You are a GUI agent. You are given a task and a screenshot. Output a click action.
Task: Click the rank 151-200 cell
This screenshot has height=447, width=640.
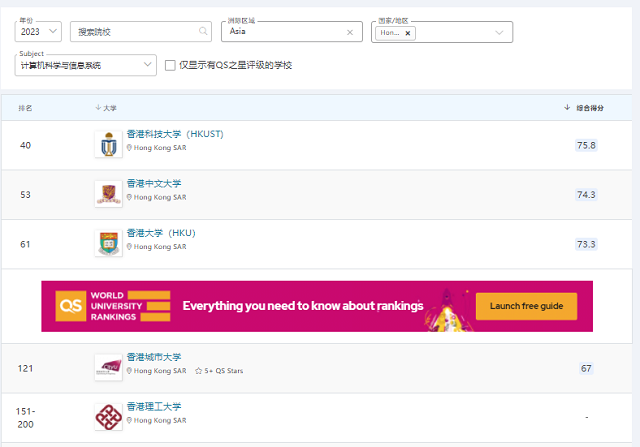(x=25, y=418)
